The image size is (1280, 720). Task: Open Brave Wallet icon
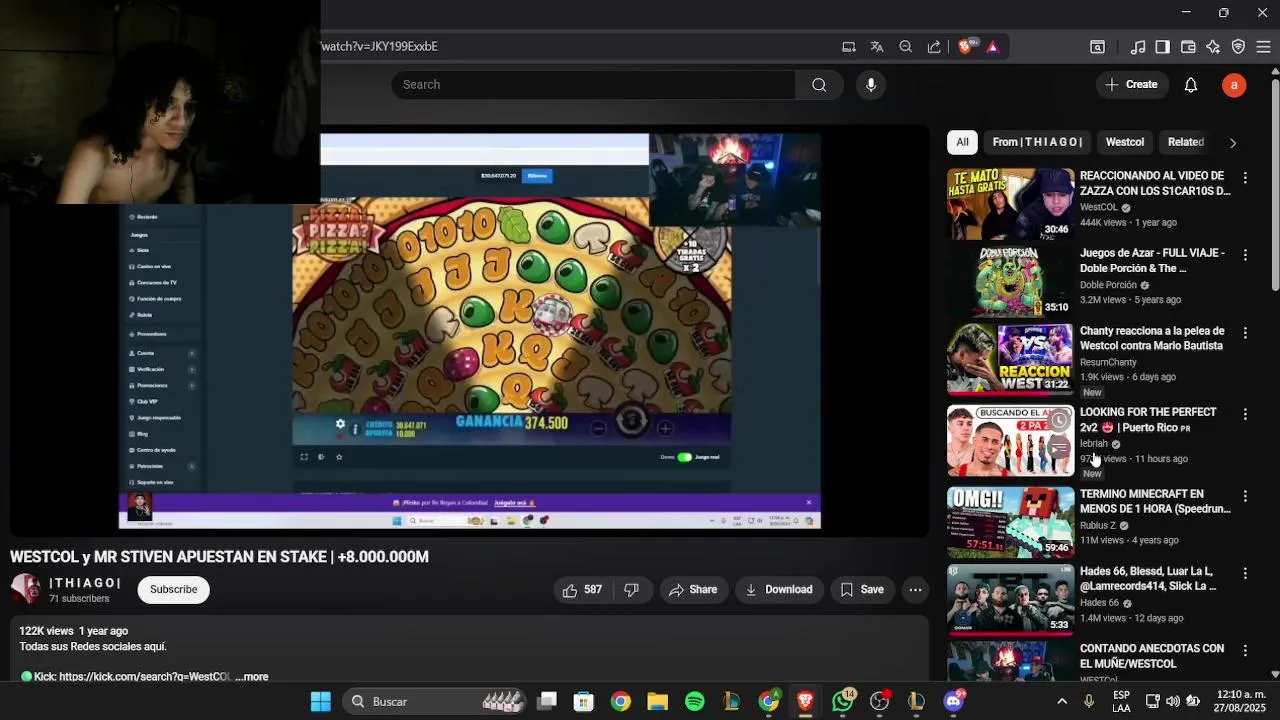pos(1188,46)
